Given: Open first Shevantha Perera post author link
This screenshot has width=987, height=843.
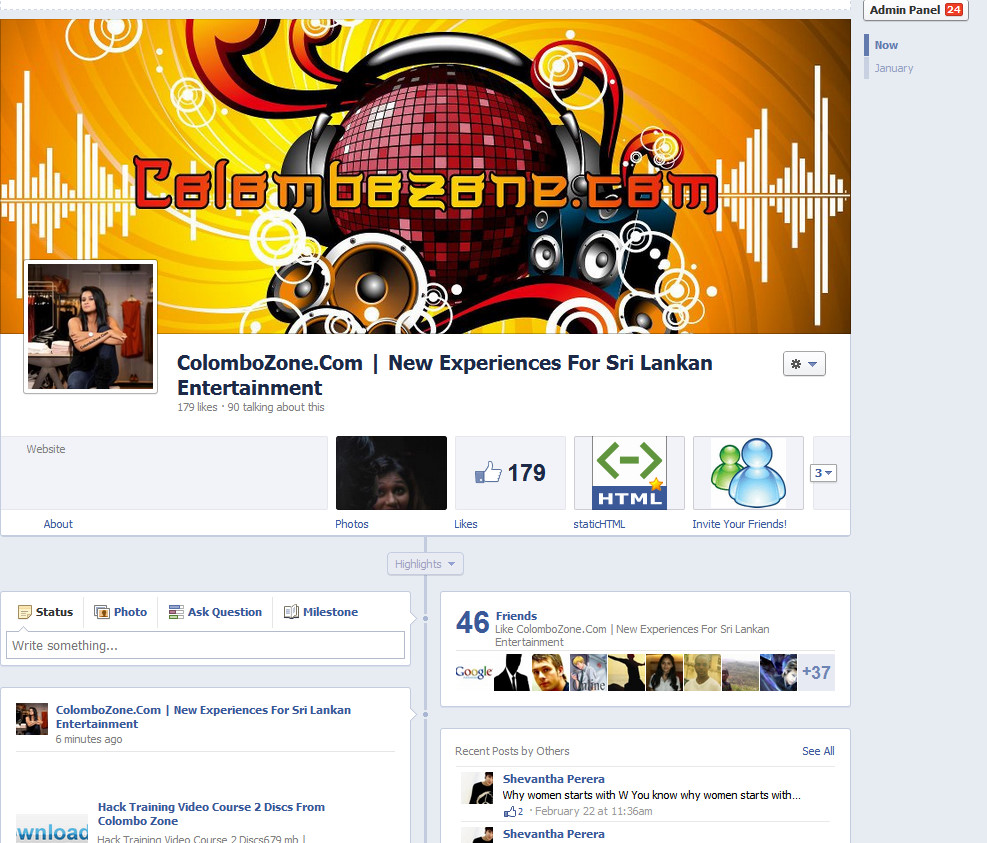Looking at the screenshot, I should pyautogui.click(x=553, y=779).
